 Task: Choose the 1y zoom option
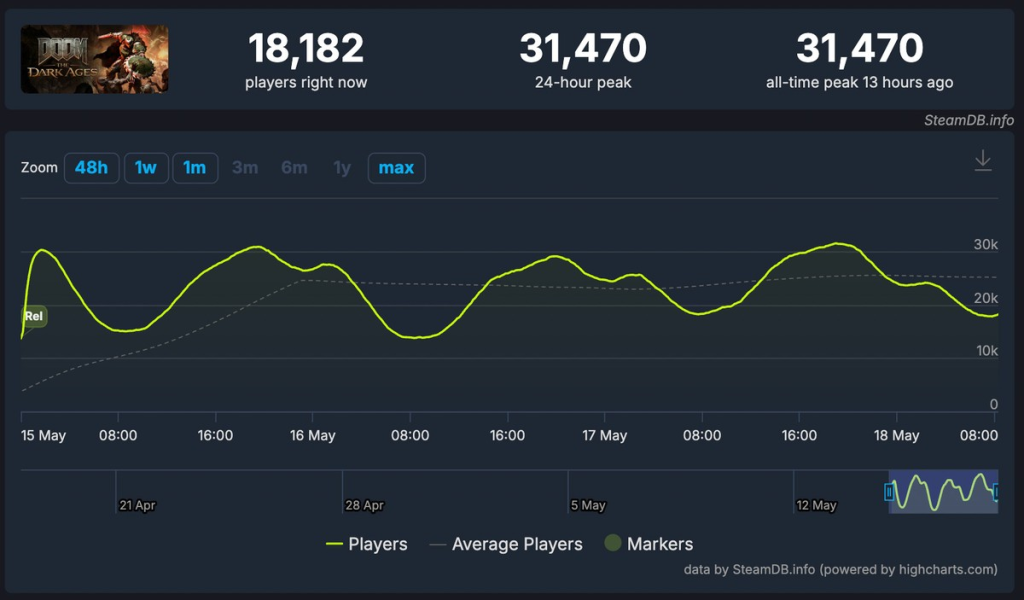click(342, 168)
